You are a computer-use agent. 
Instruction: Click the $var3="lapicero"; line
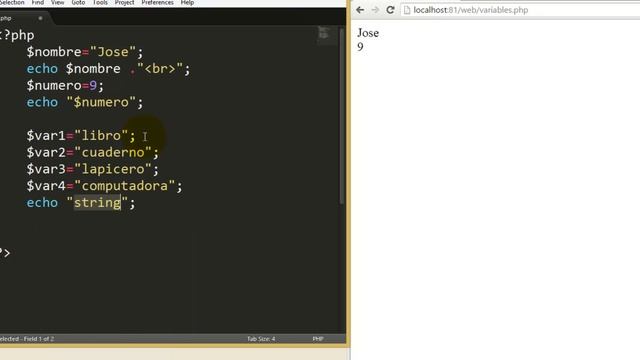click(x=93, y=169)
